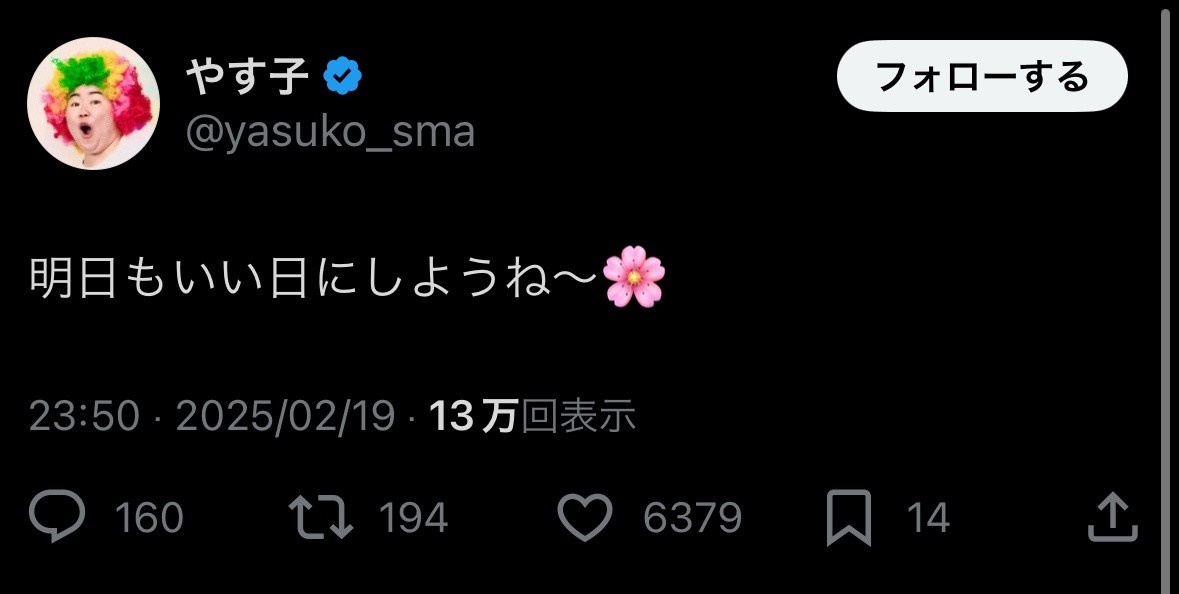View the 160 replies count
Viewport: 1179px width, 594px height.
[x=149, y=517]
